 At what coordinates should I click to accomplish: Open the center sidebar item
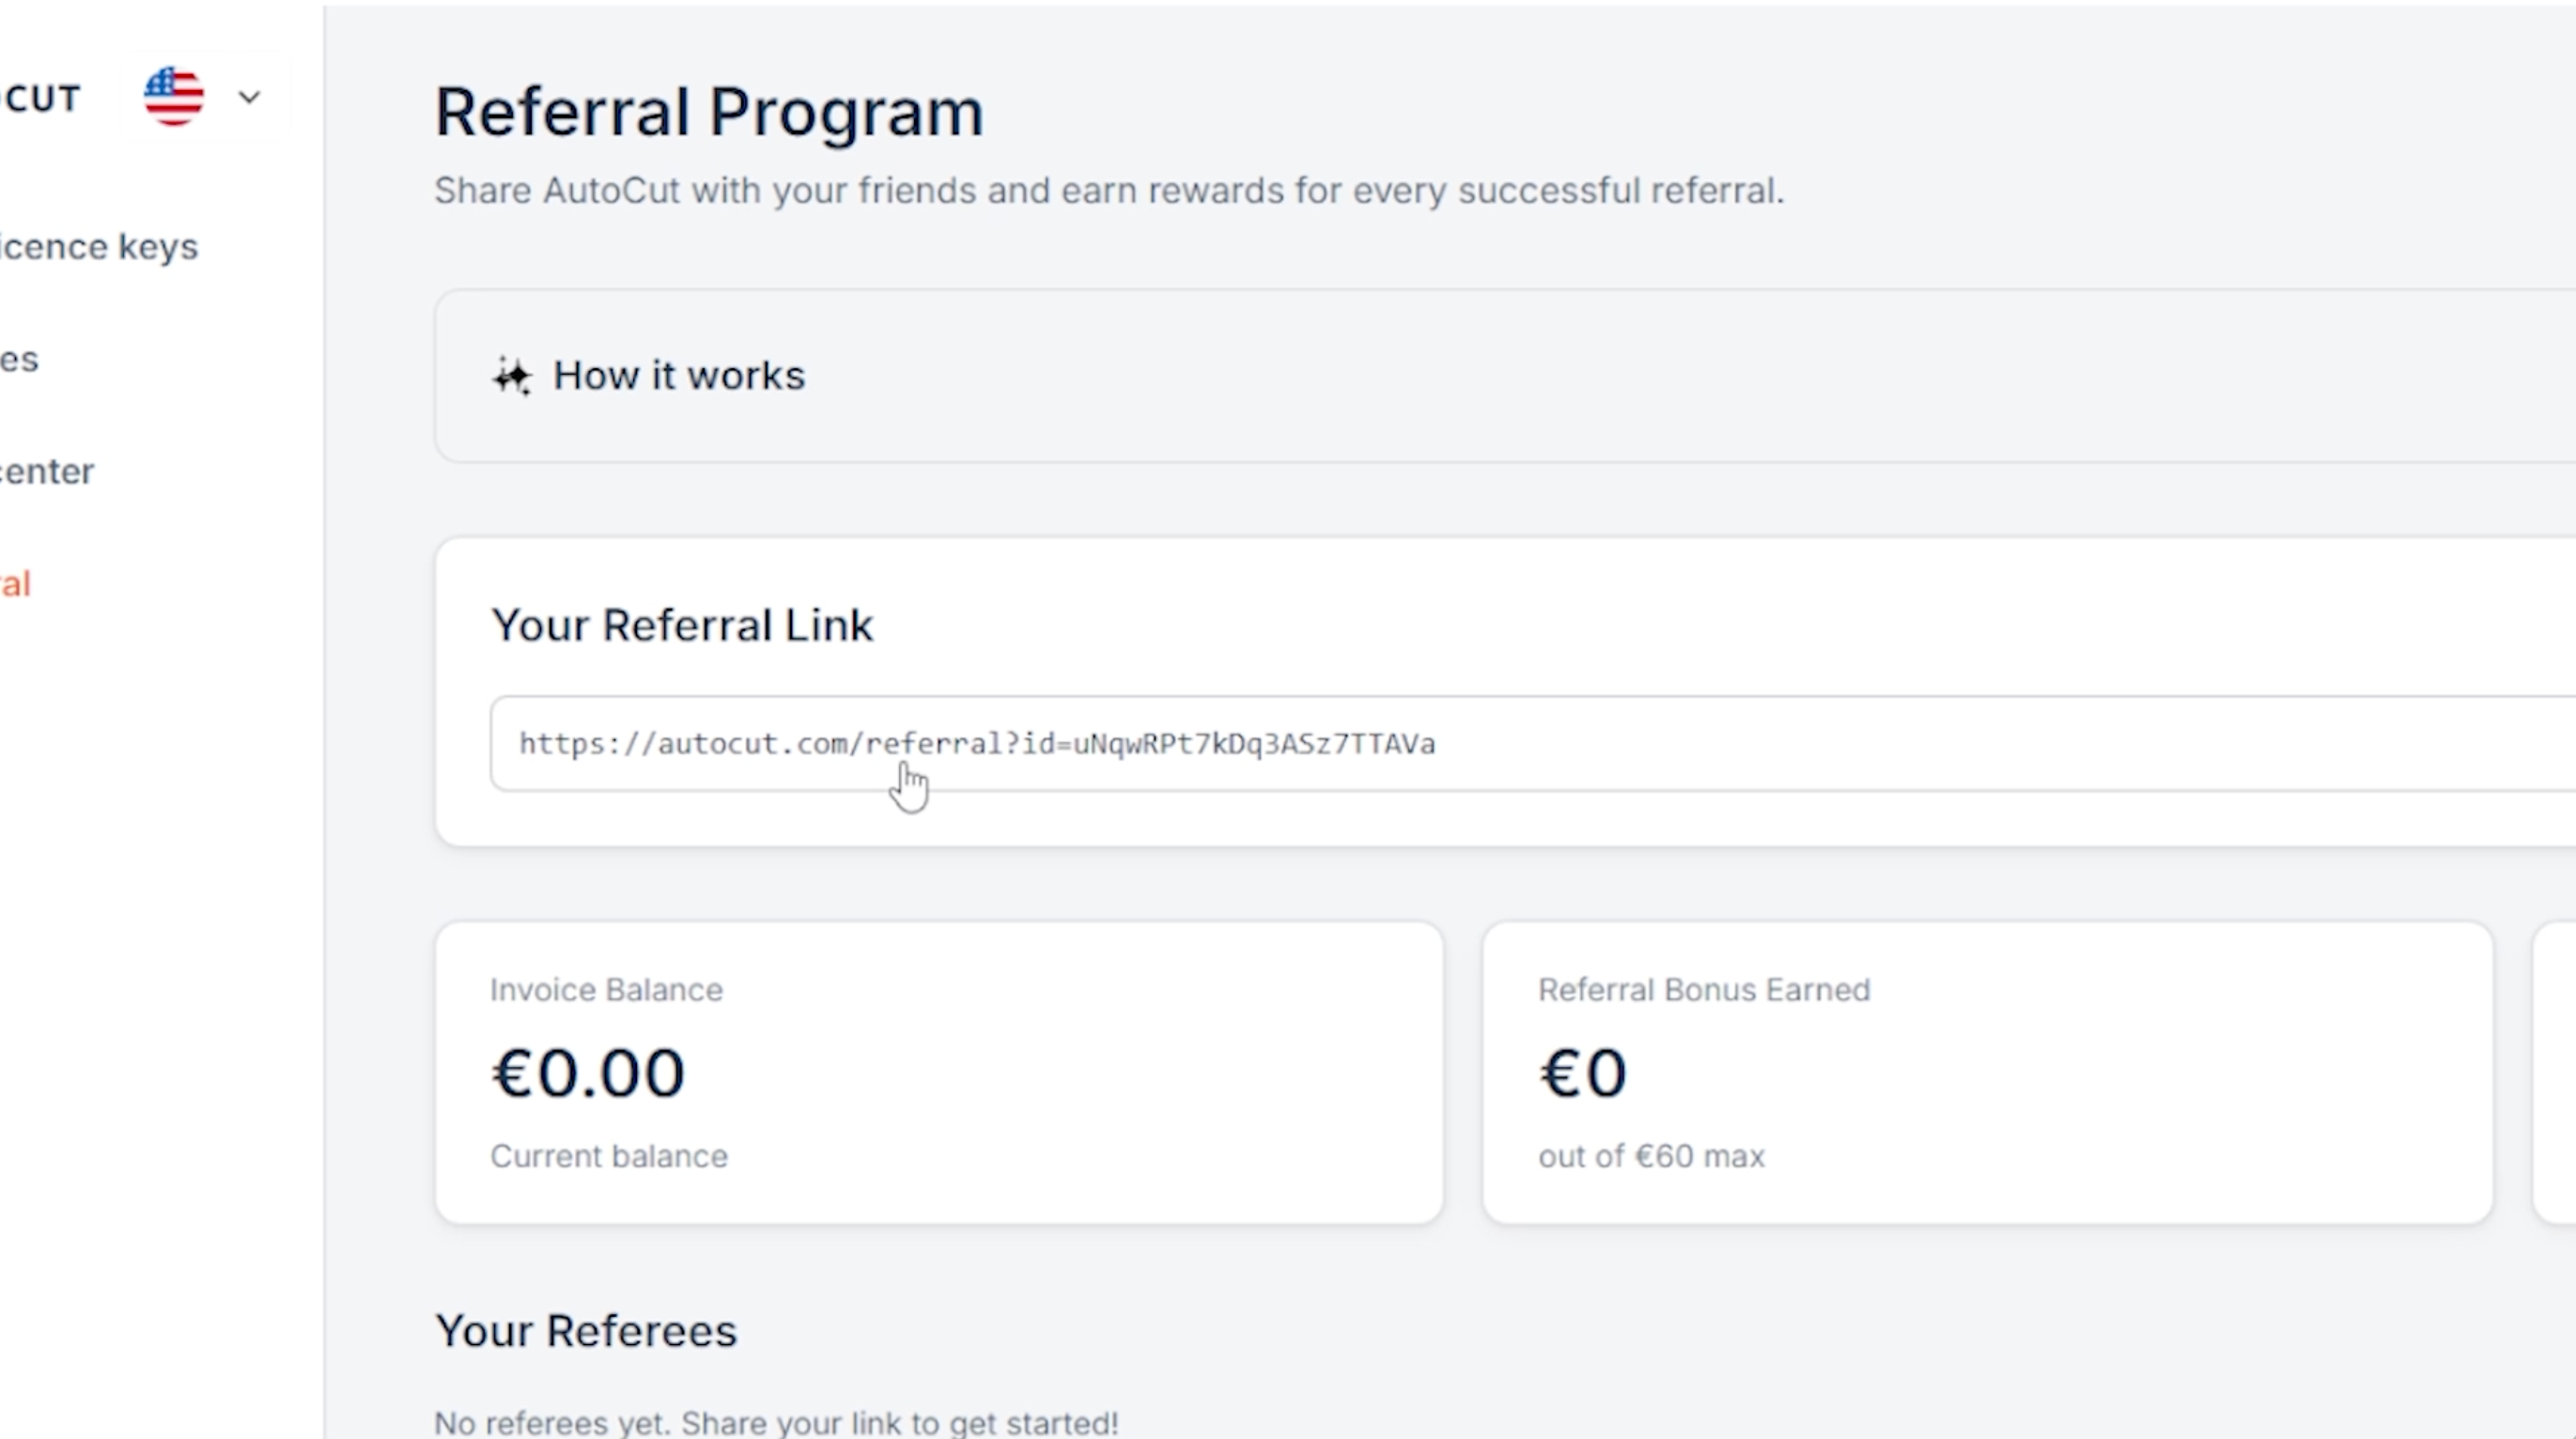click(x=46, y=471)
